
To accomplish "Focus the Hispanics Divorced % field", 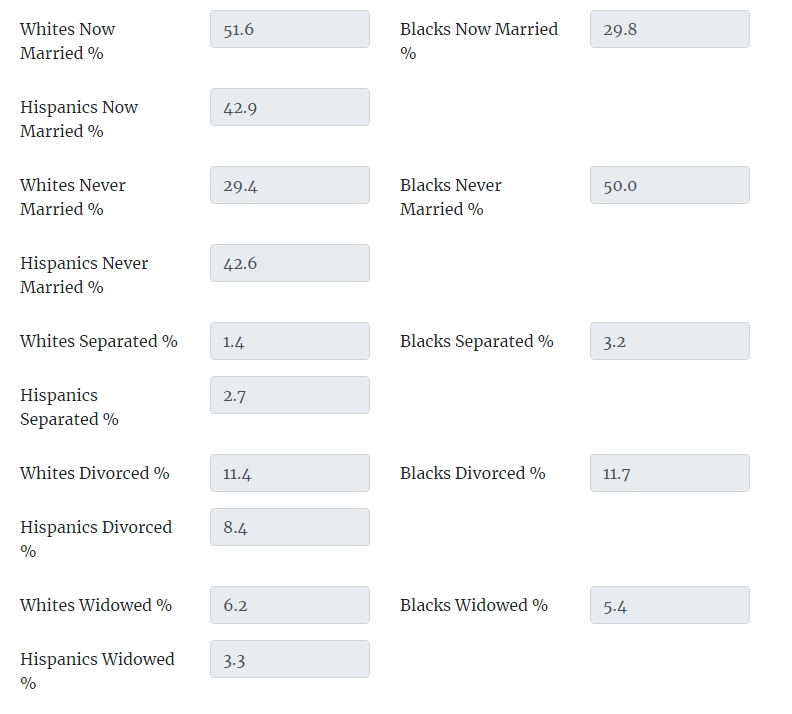I will (x=289, y=527).
